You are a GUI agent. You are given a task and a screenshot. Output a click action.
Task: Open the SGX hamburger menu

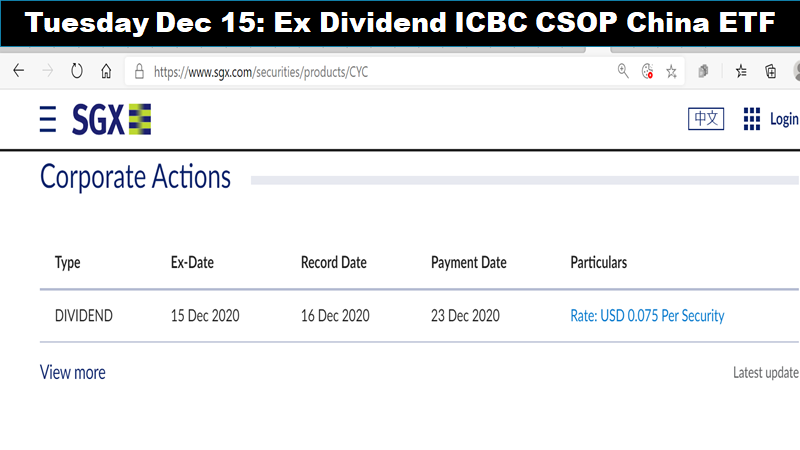click(48, 119)
